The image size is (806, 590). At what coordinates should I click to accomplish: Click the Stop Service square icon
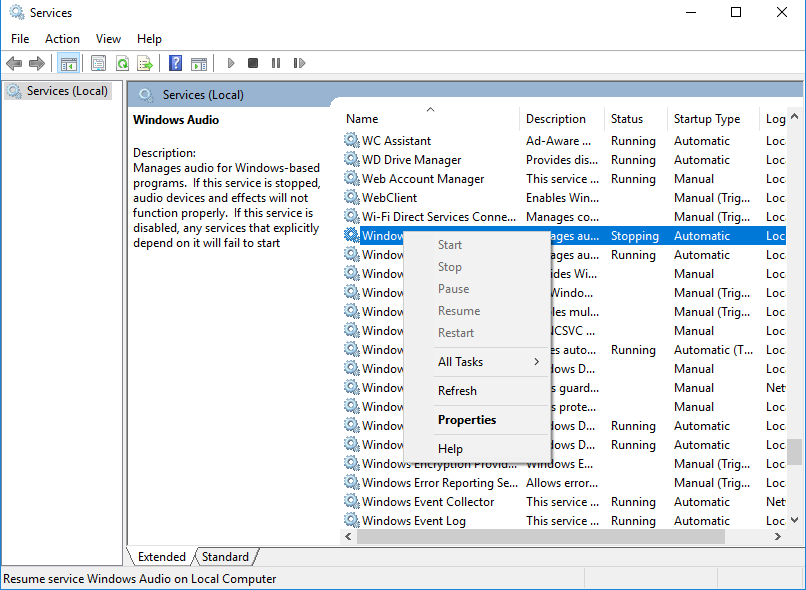pos(253,63)
